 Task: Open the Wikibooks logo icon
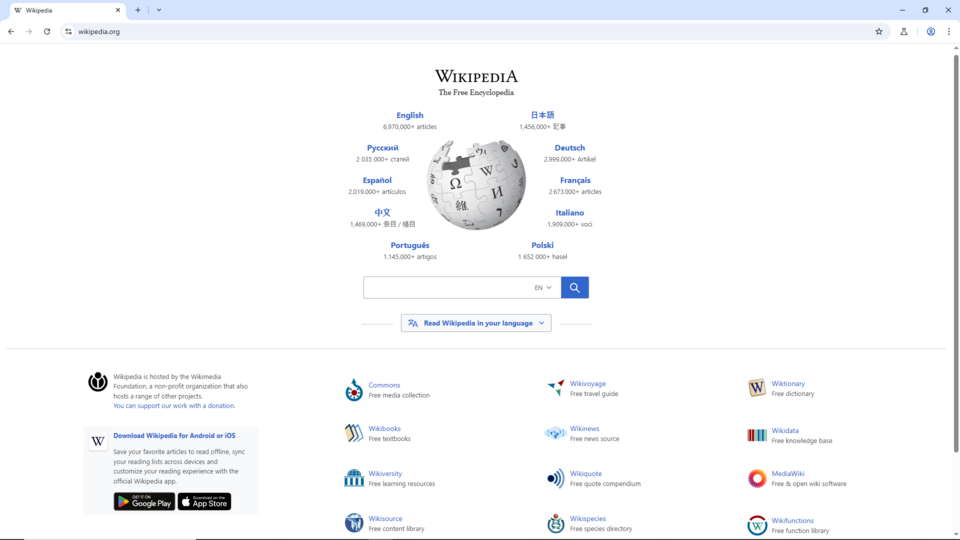(354, 433)
